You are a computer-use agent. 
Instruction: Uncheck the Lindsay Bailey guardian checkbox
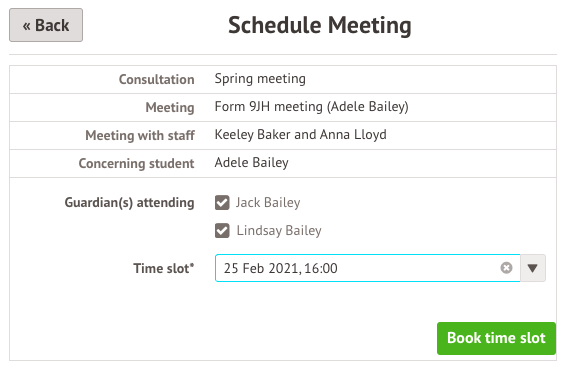pyautogui.click(x=222, y=230)
